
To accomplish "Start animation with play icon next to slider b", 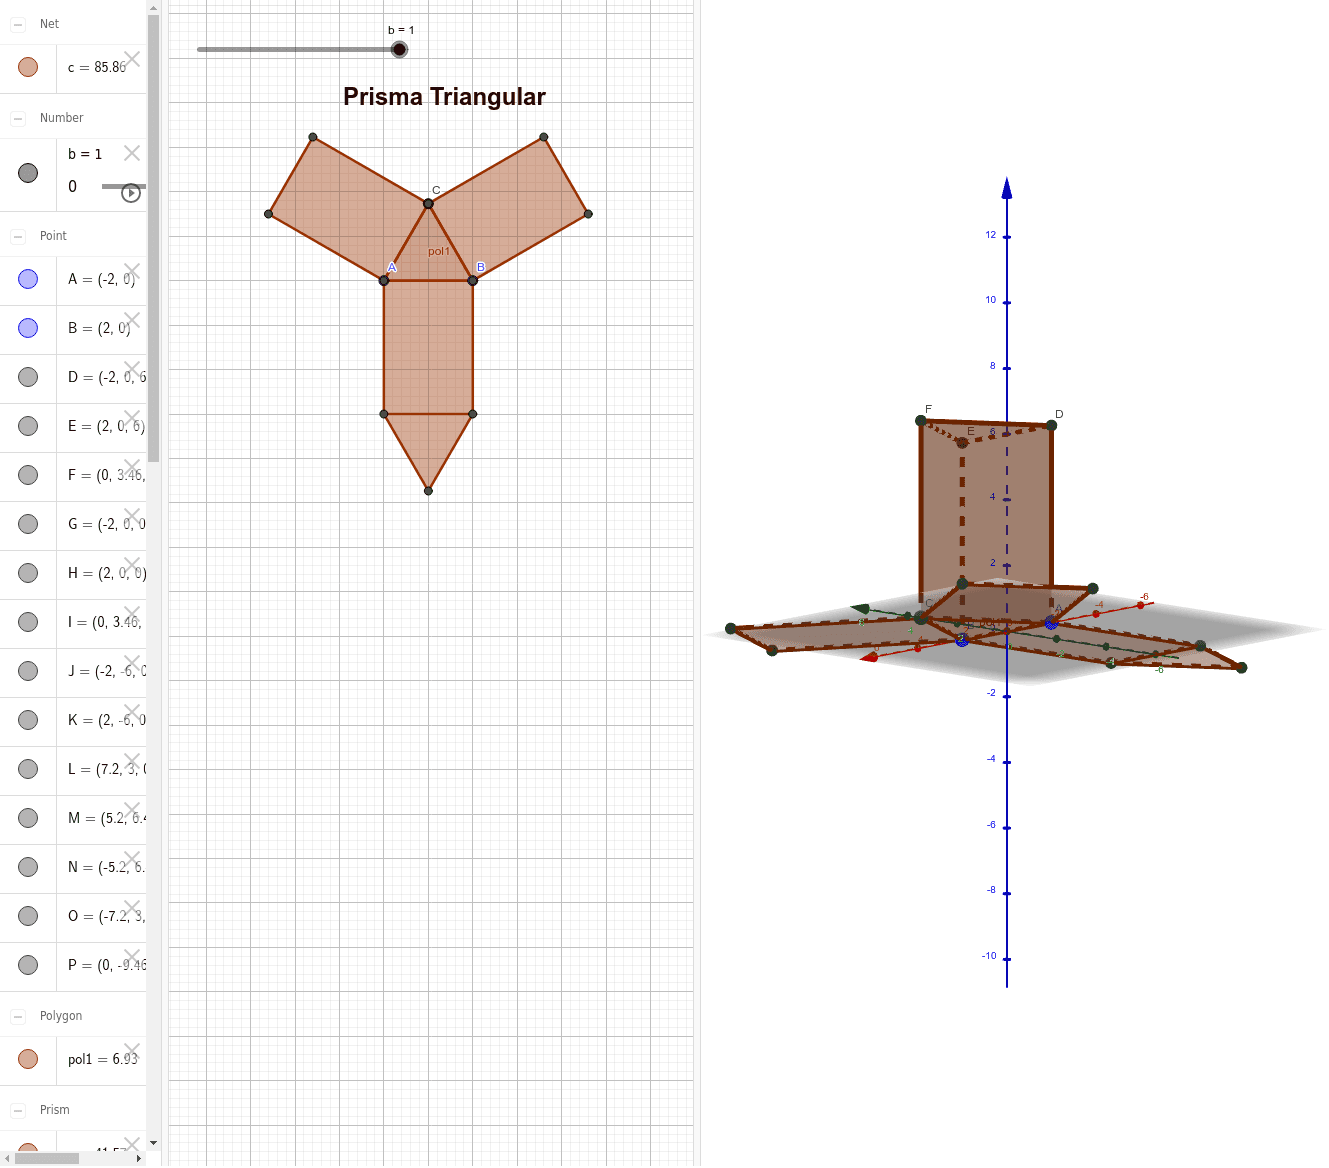I will click(131, 192).
